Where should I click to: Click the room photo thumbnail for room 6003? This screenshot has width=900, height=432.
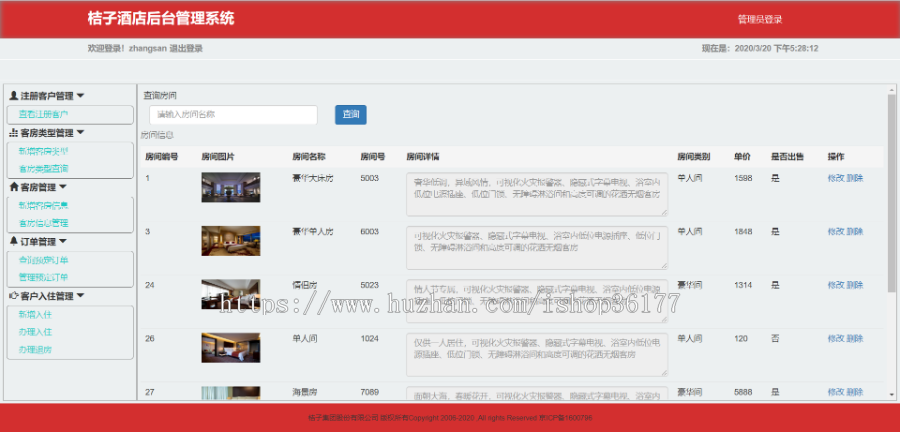coord(231,240)
